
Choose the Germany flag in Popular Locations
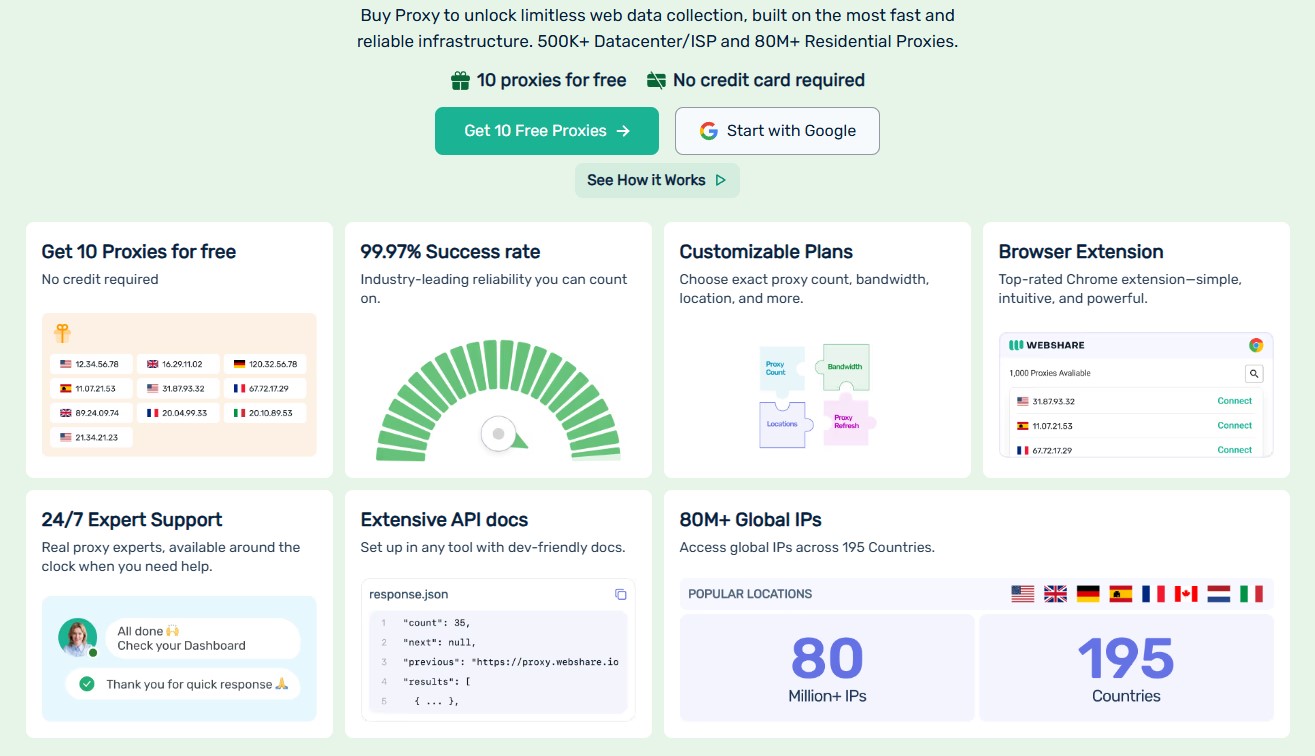1087,594
